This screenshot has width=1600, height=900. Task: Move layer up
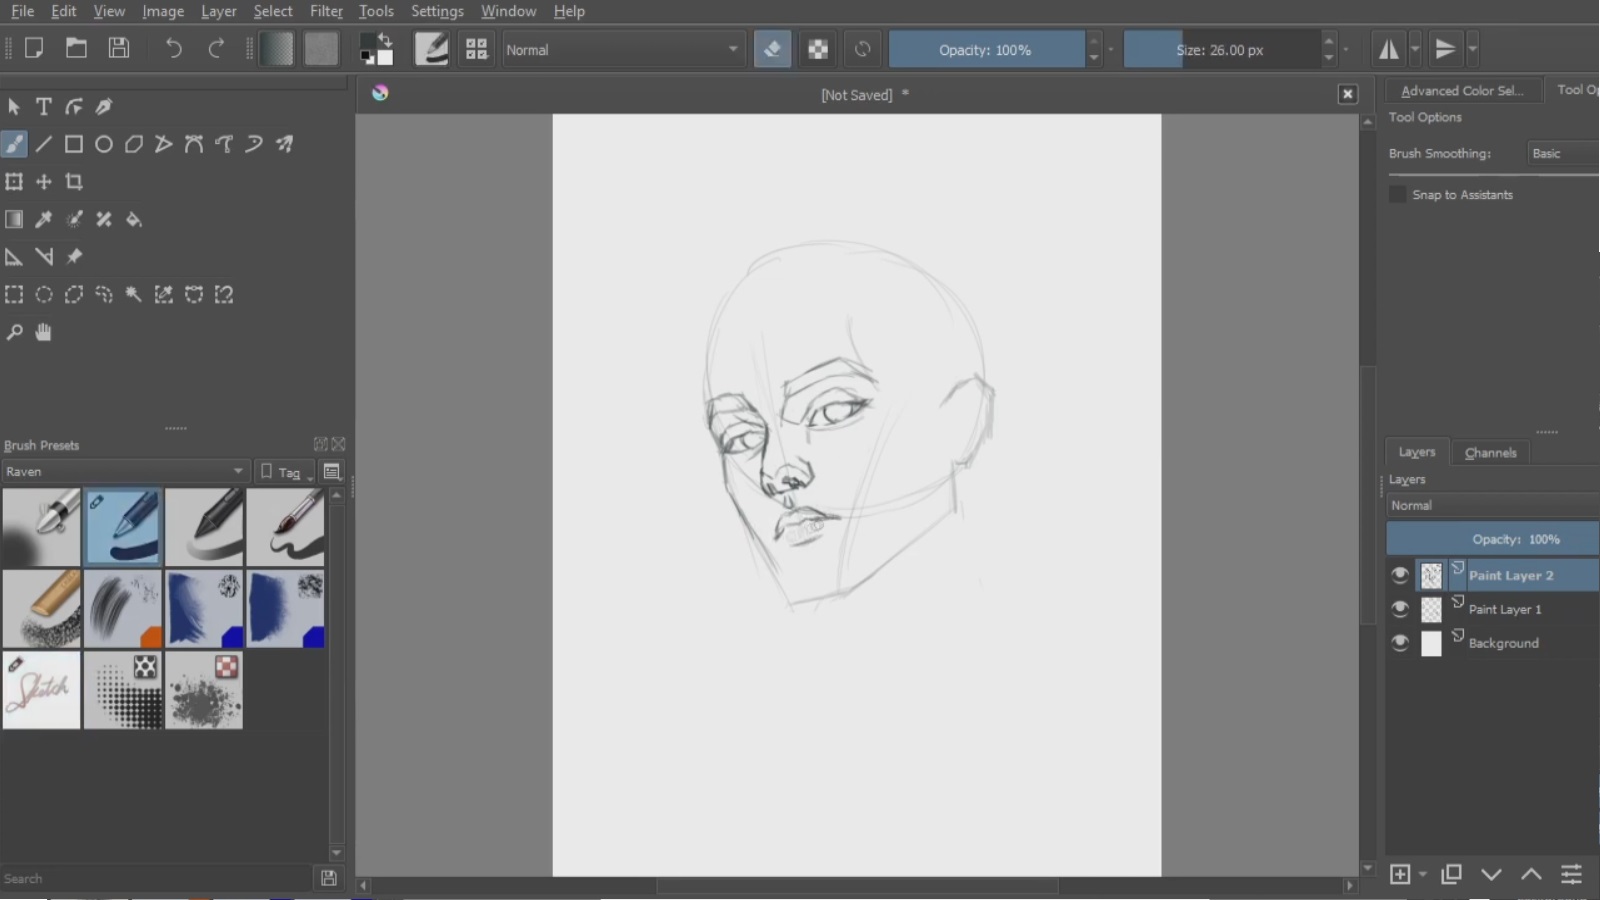(x=1531, y=874)
